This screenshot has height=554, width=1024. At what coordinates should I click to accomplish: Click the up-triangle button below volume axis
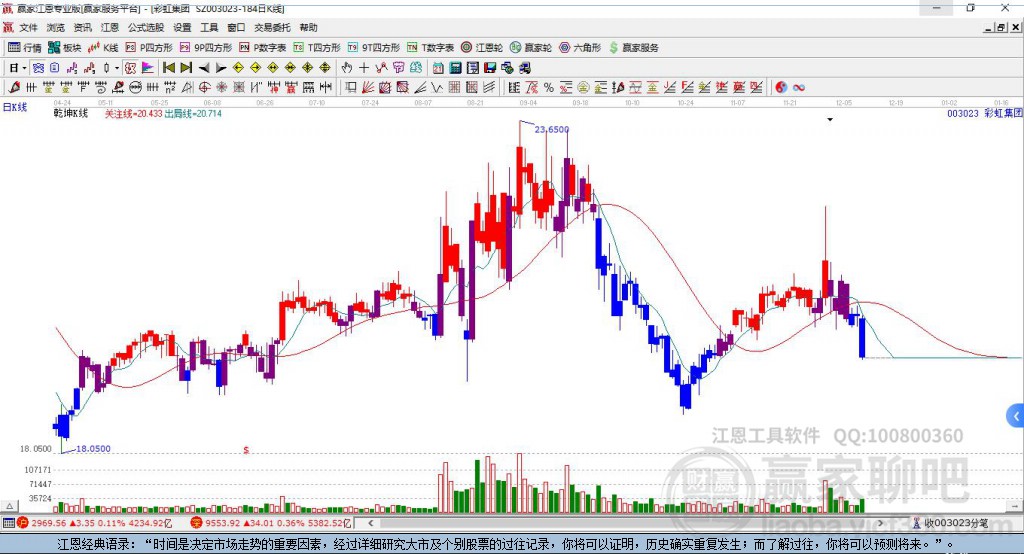pos(9,506)
